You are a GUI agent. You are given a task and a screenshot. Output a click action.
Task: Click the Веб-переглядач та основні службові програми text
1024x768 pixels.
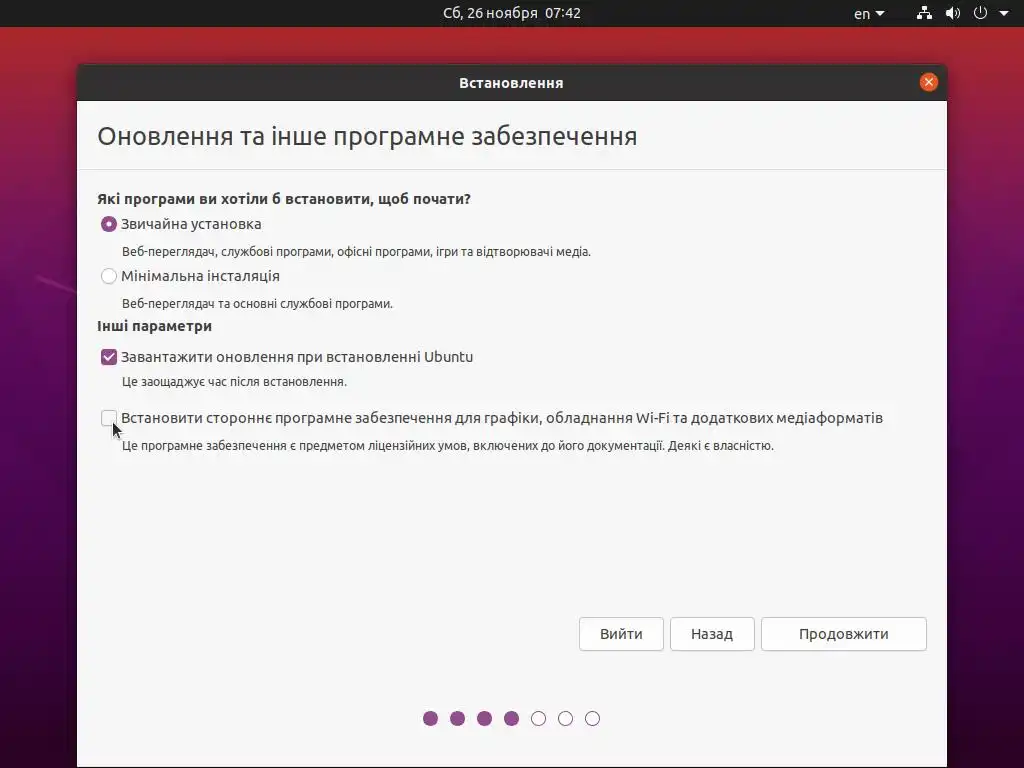point(257,304)
